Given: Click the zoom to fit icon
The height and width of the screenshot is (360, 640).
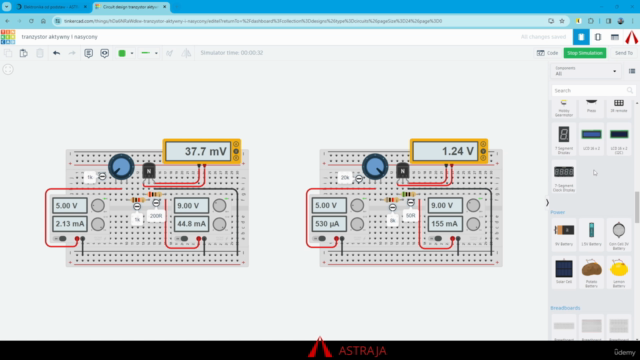Looking at the screenshot, I should [x=8, y=69].
